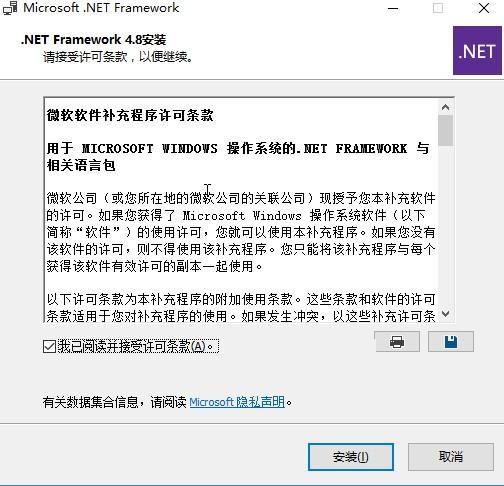Click the 取消 cancel button
504x486 pixels.
click(x=451, y=457)
